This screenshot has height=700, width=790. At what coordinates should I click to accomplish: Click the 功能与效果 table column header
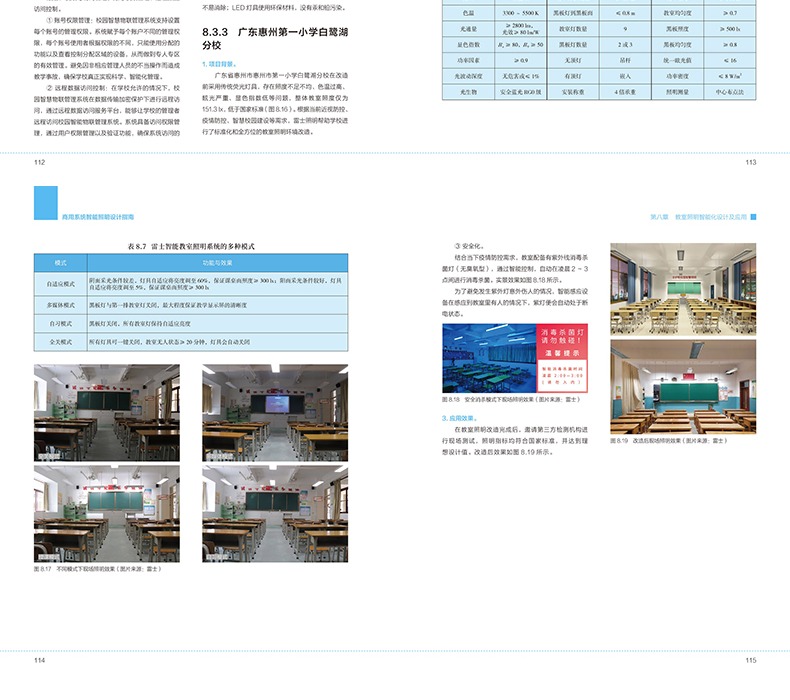pos(217,262)
